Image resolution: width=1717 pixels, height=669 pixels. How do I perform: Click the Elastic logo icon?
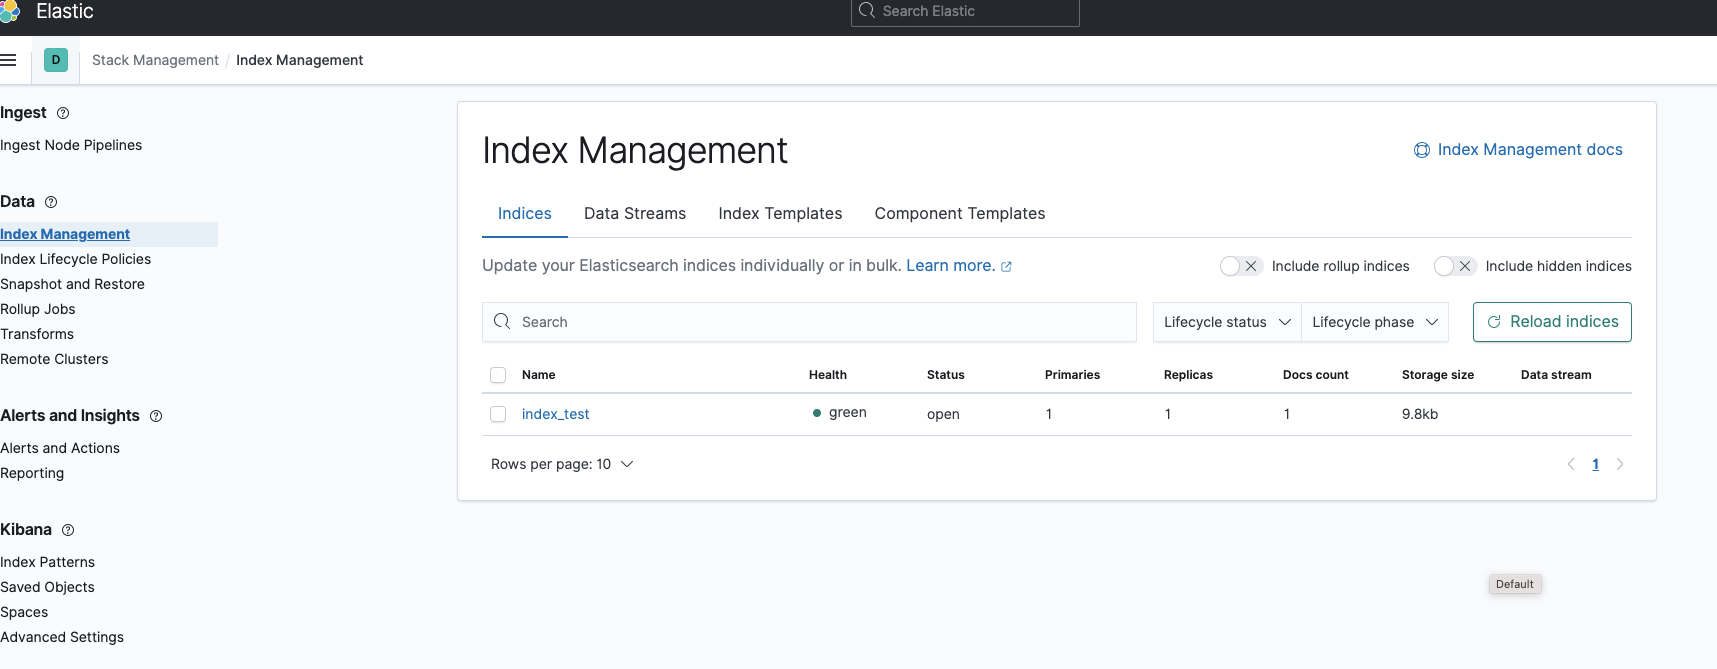coord(9,11)
